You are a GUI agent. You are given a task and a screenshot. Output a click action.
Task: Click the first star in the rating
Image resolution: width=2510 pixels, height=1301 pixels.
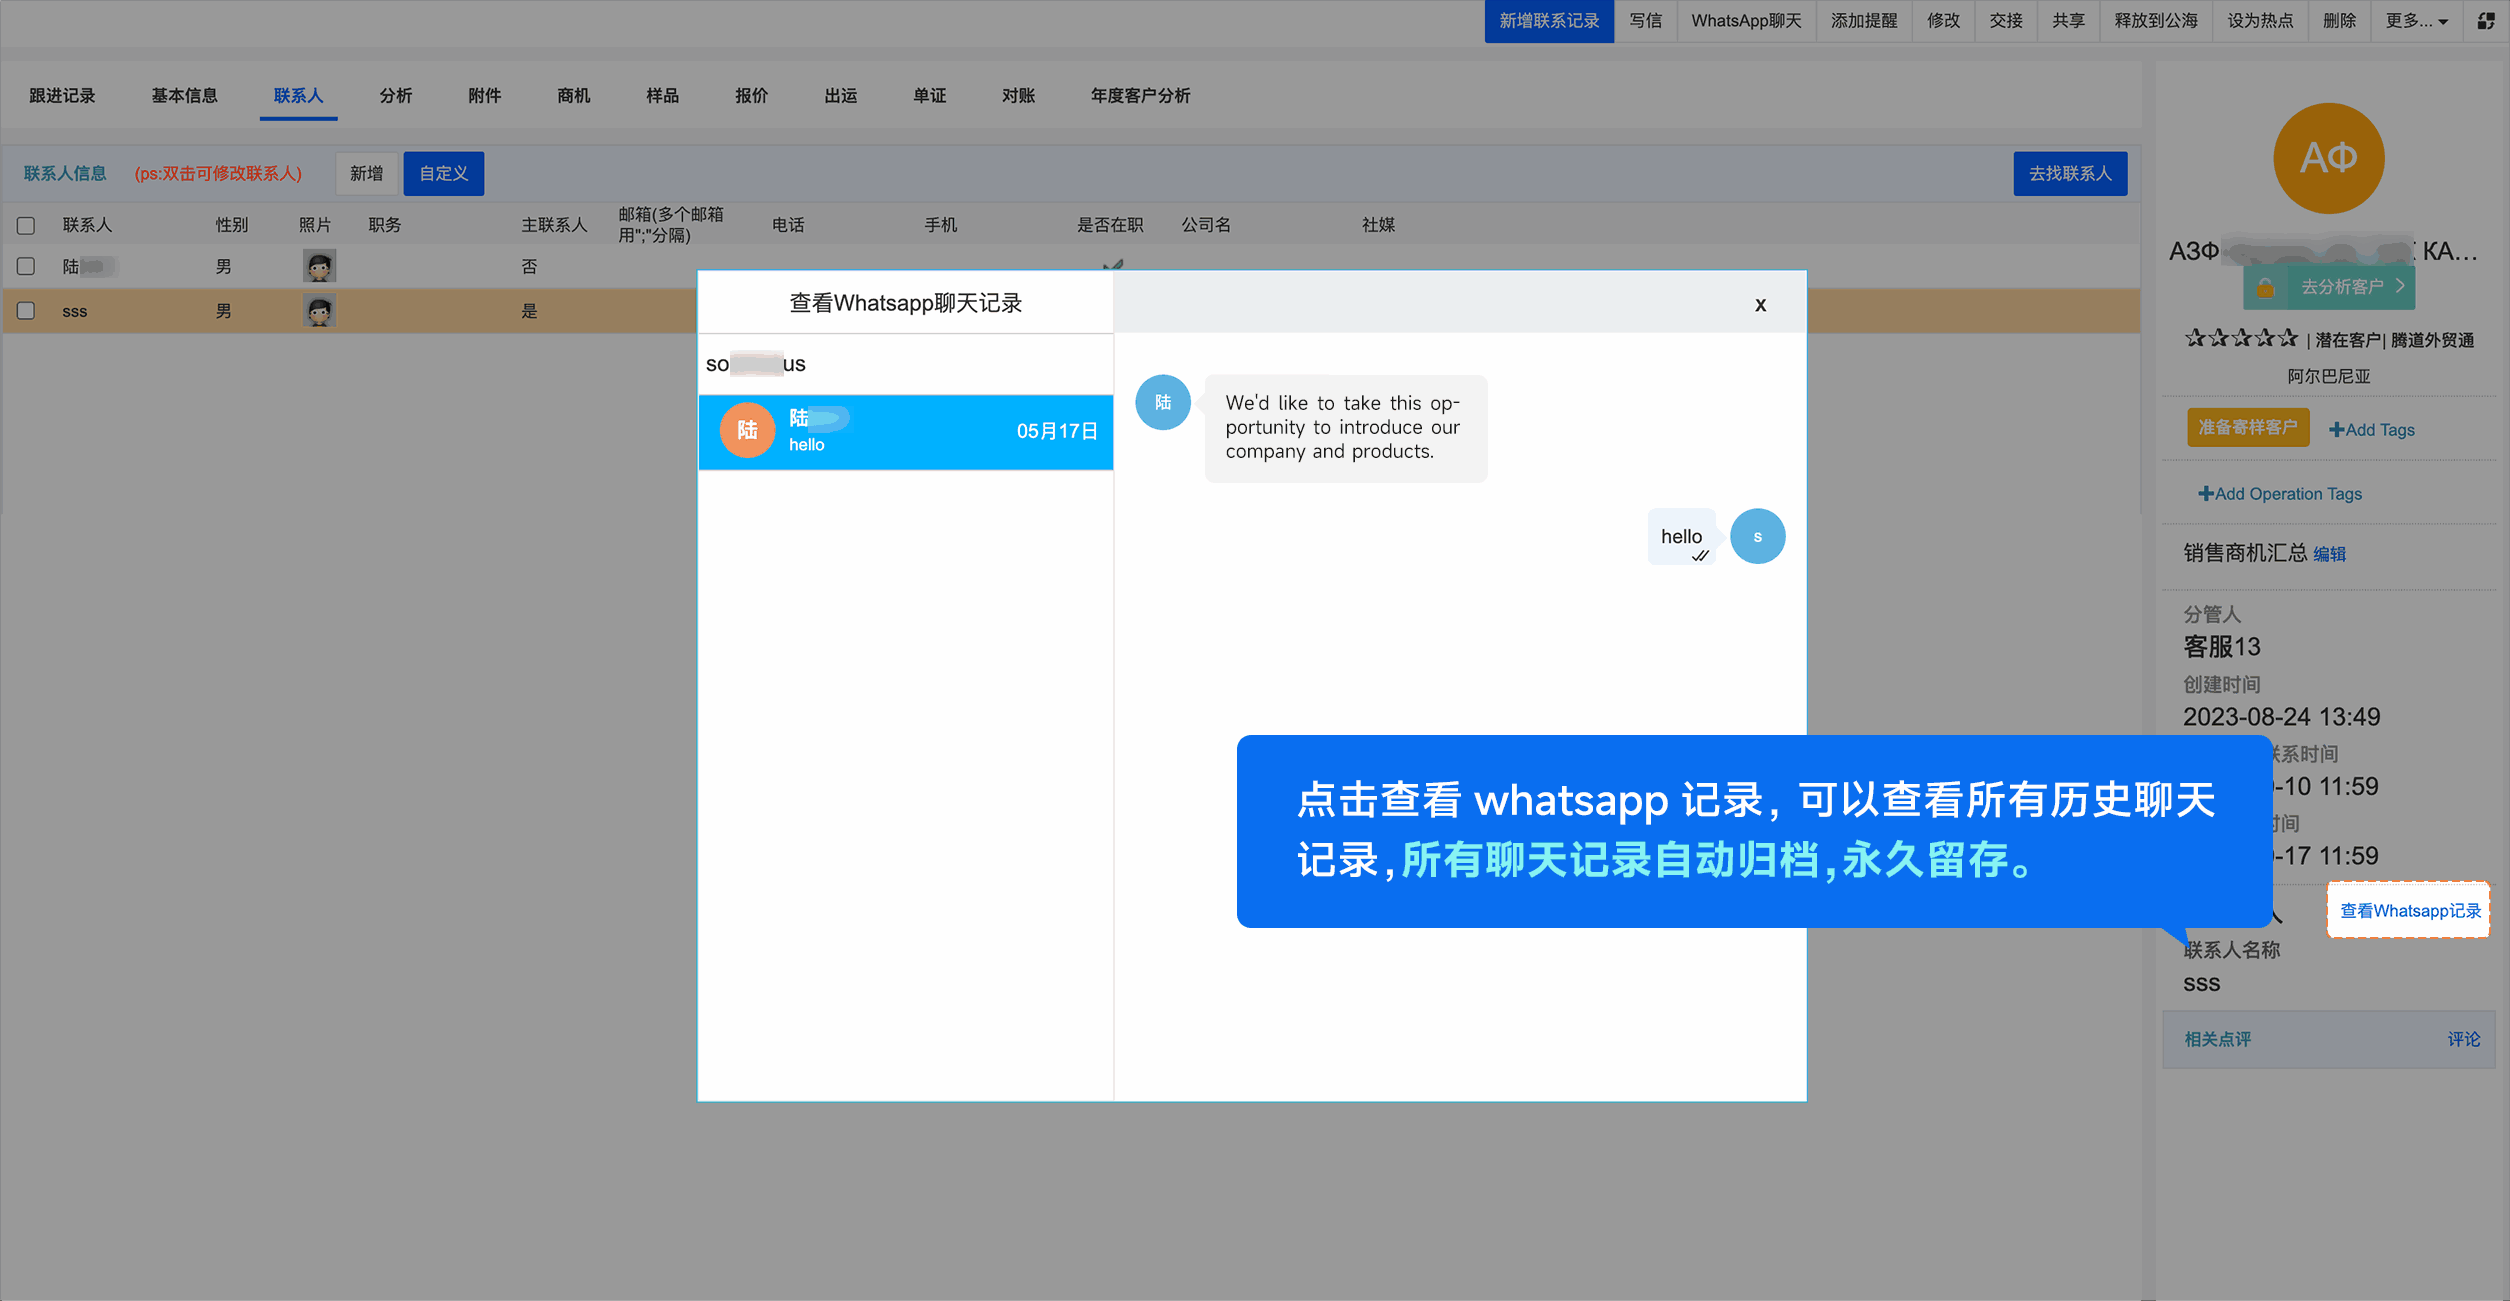[x=2195, y=339]
